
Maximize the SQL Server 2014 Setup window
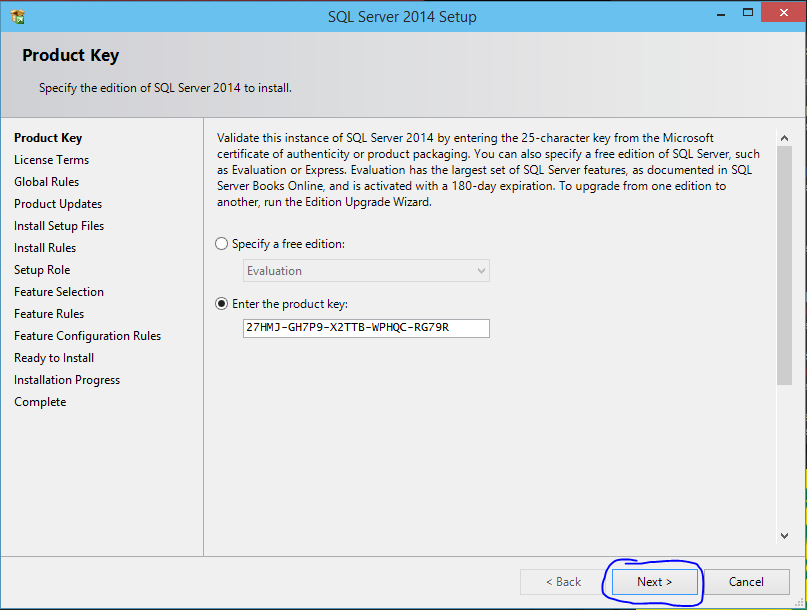(748, 12)
